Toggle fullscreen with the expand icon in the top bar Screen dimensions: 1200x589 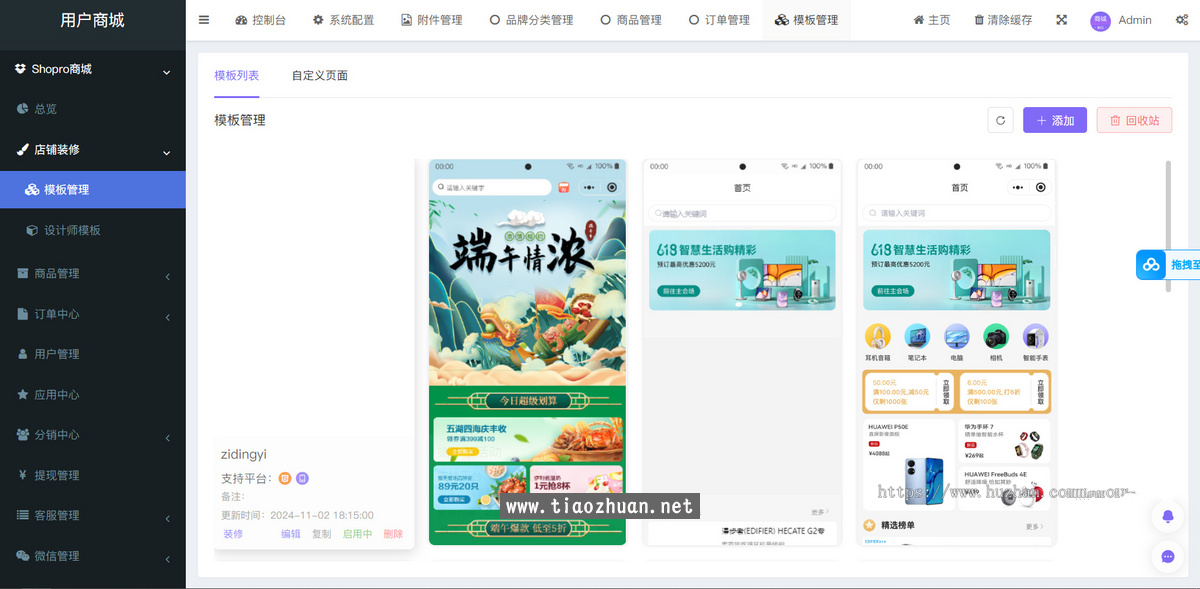(x=1061, y=19)
